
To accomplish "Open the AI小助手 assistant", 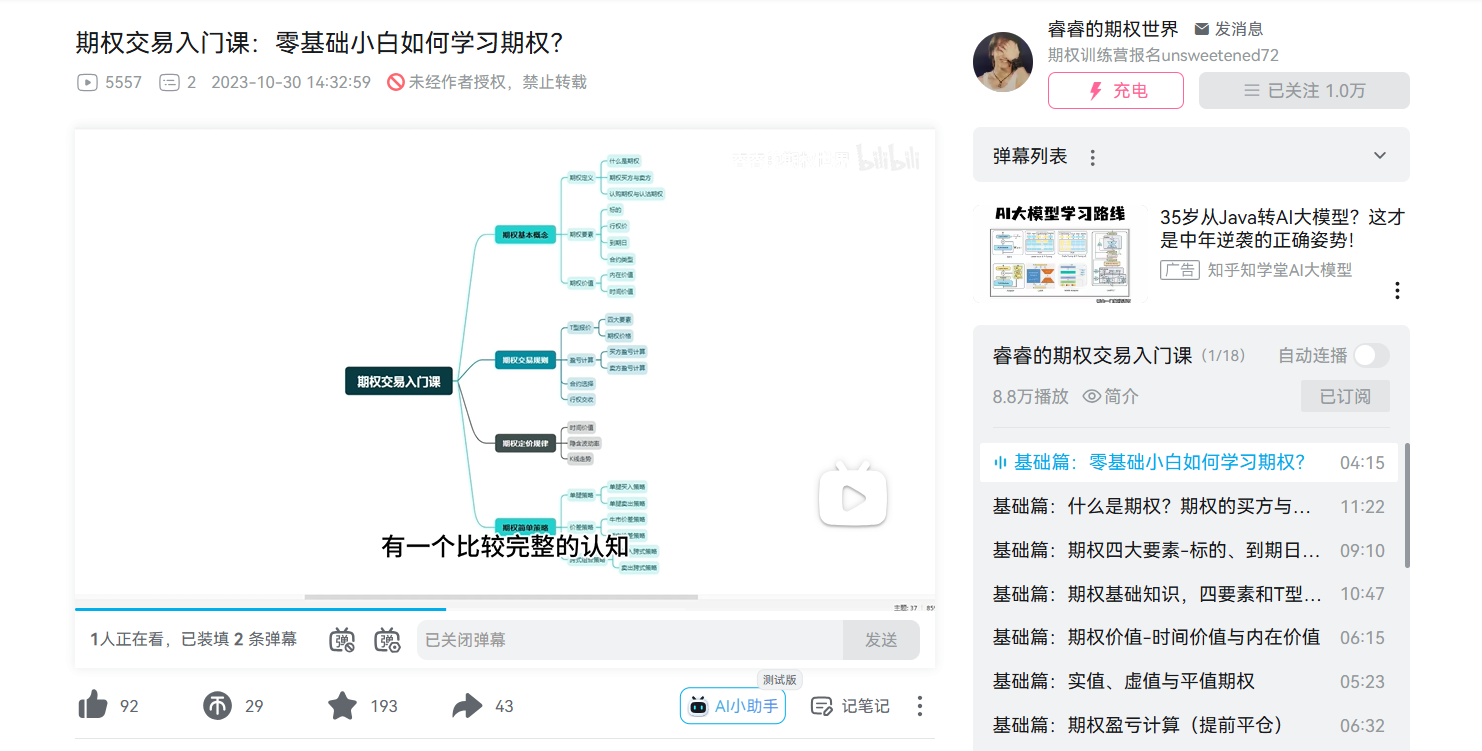I will [x=732, y=706].
